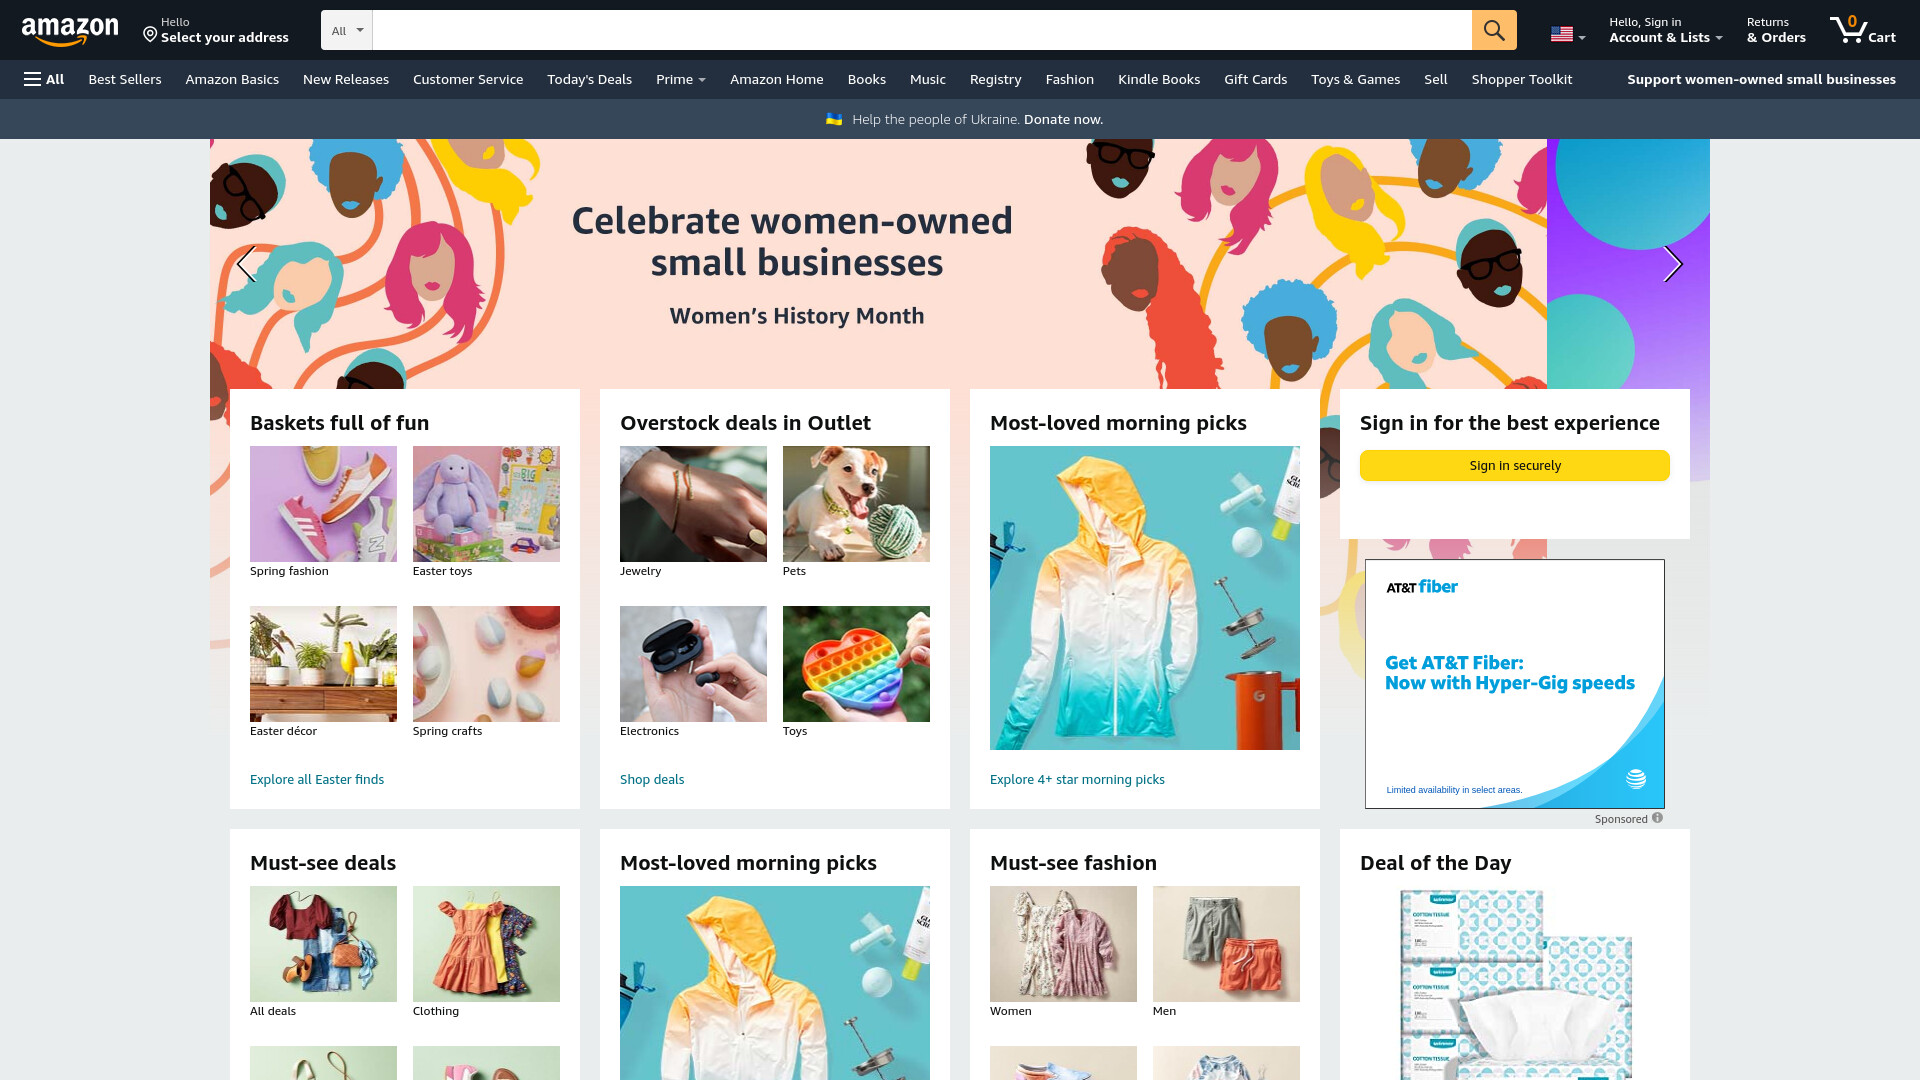Click the Ukraine flag icon

click(x=834, y=119)
